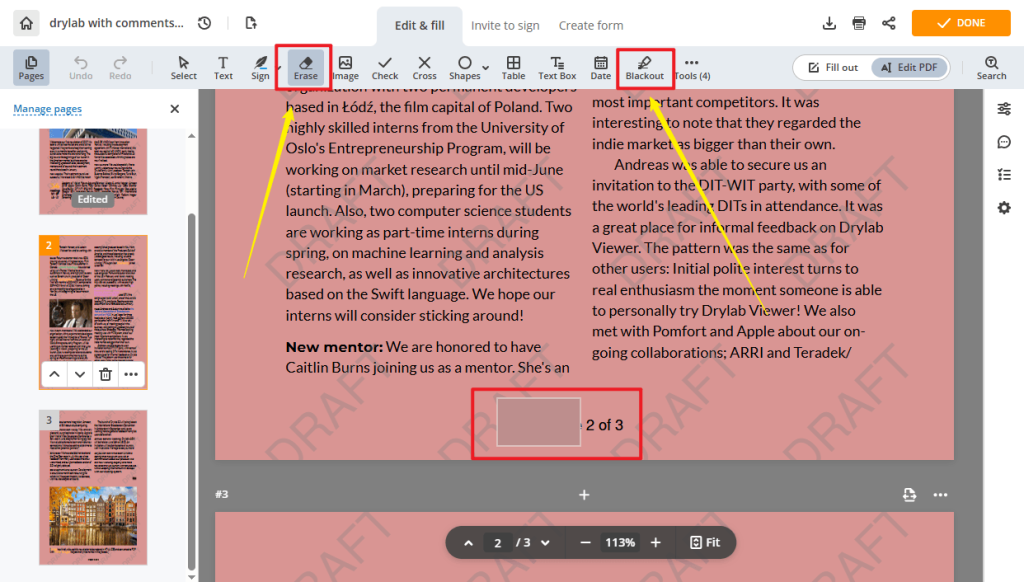Zoom out with minus button
The width and height of the screenshot is (1024, 582).
click(x=585, y=543)
